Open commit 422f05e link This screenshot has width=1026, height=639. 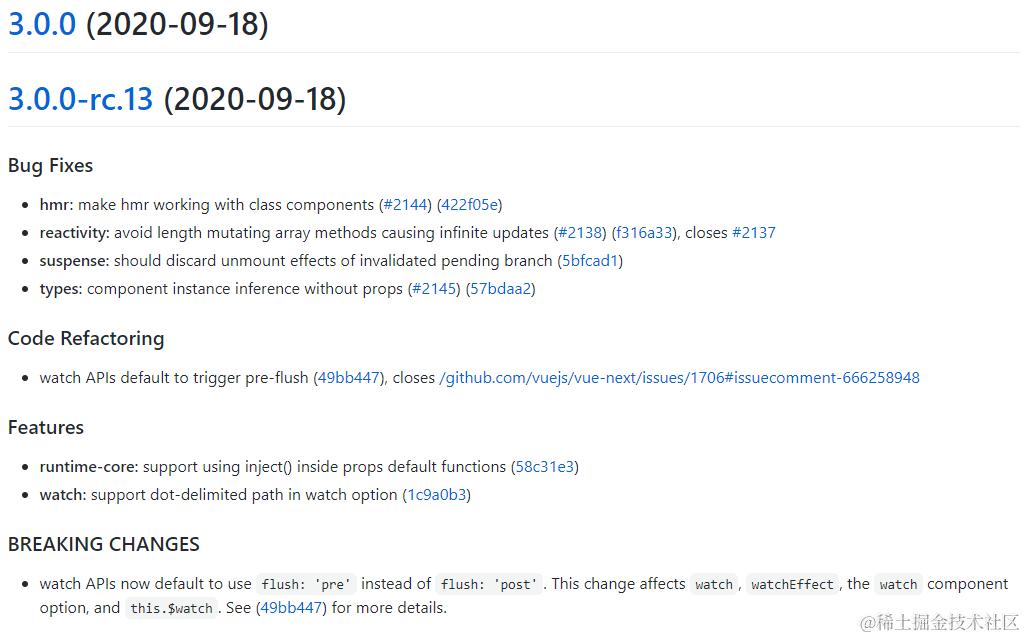point(470,205)
